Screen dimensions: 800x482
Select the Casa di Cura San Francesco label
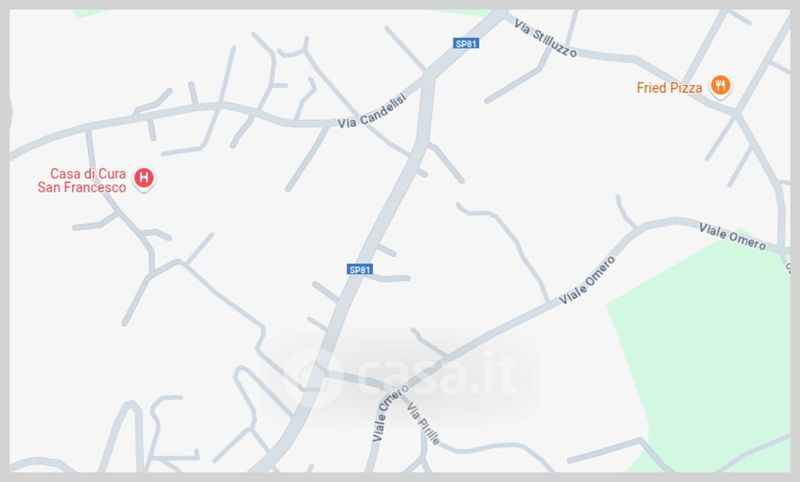(82, 181)
